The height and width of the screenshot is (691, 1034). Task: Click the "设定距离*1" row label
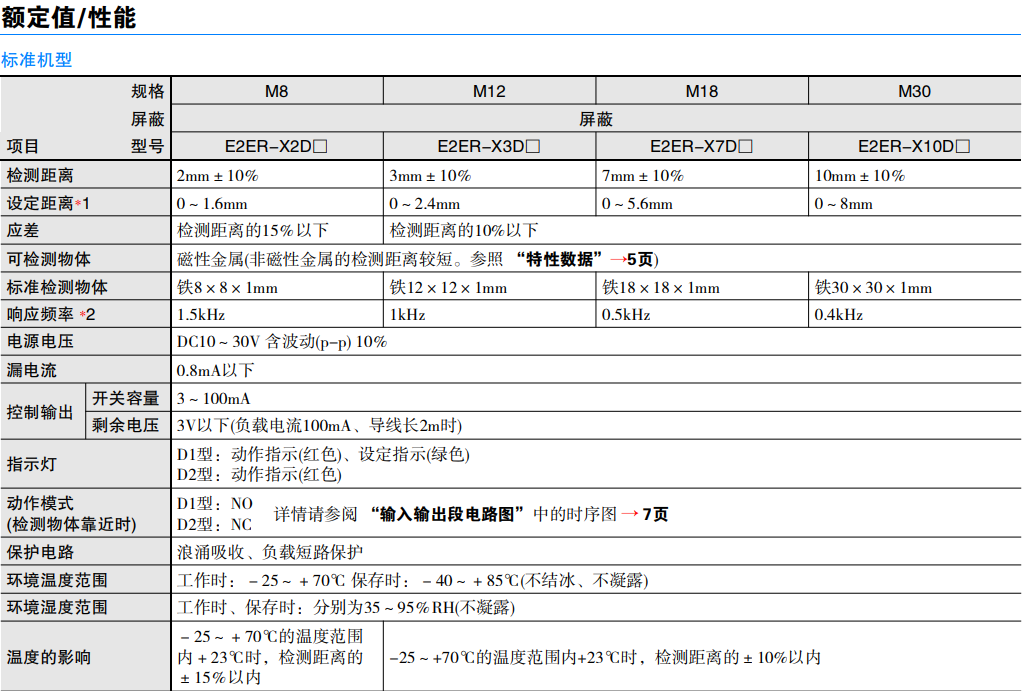point(48,204)
